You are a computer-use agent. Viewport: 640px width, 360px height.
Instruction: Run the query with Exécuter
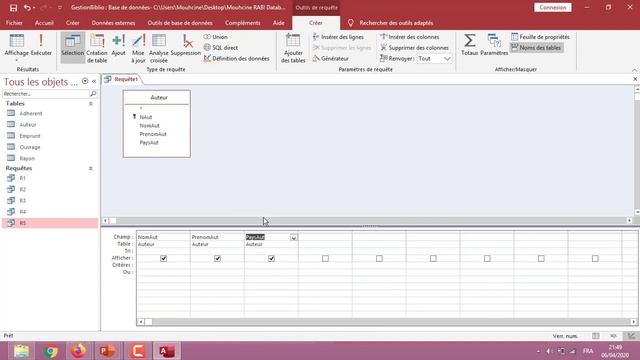tap(41, 45)
